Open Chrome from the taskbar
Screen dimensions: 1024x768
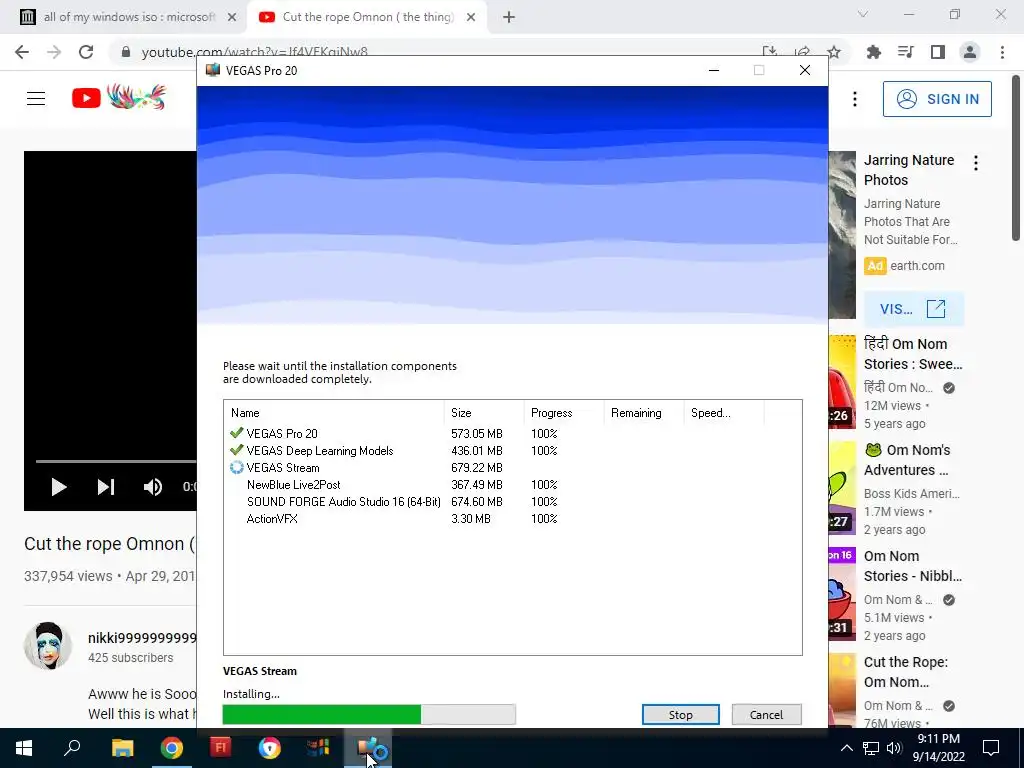click(172, 748)
